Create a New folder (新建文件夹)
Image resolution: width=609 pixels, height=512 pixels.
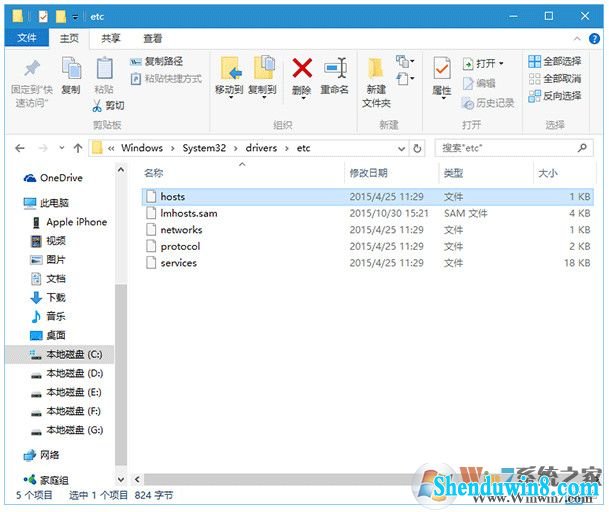coord(376,83)
